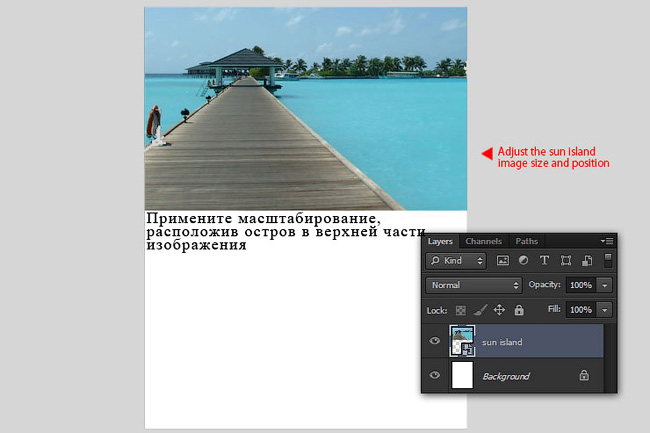Screen dimensions: 650x433
Task: Switch to the Channels tab
Action: (483, 241)
